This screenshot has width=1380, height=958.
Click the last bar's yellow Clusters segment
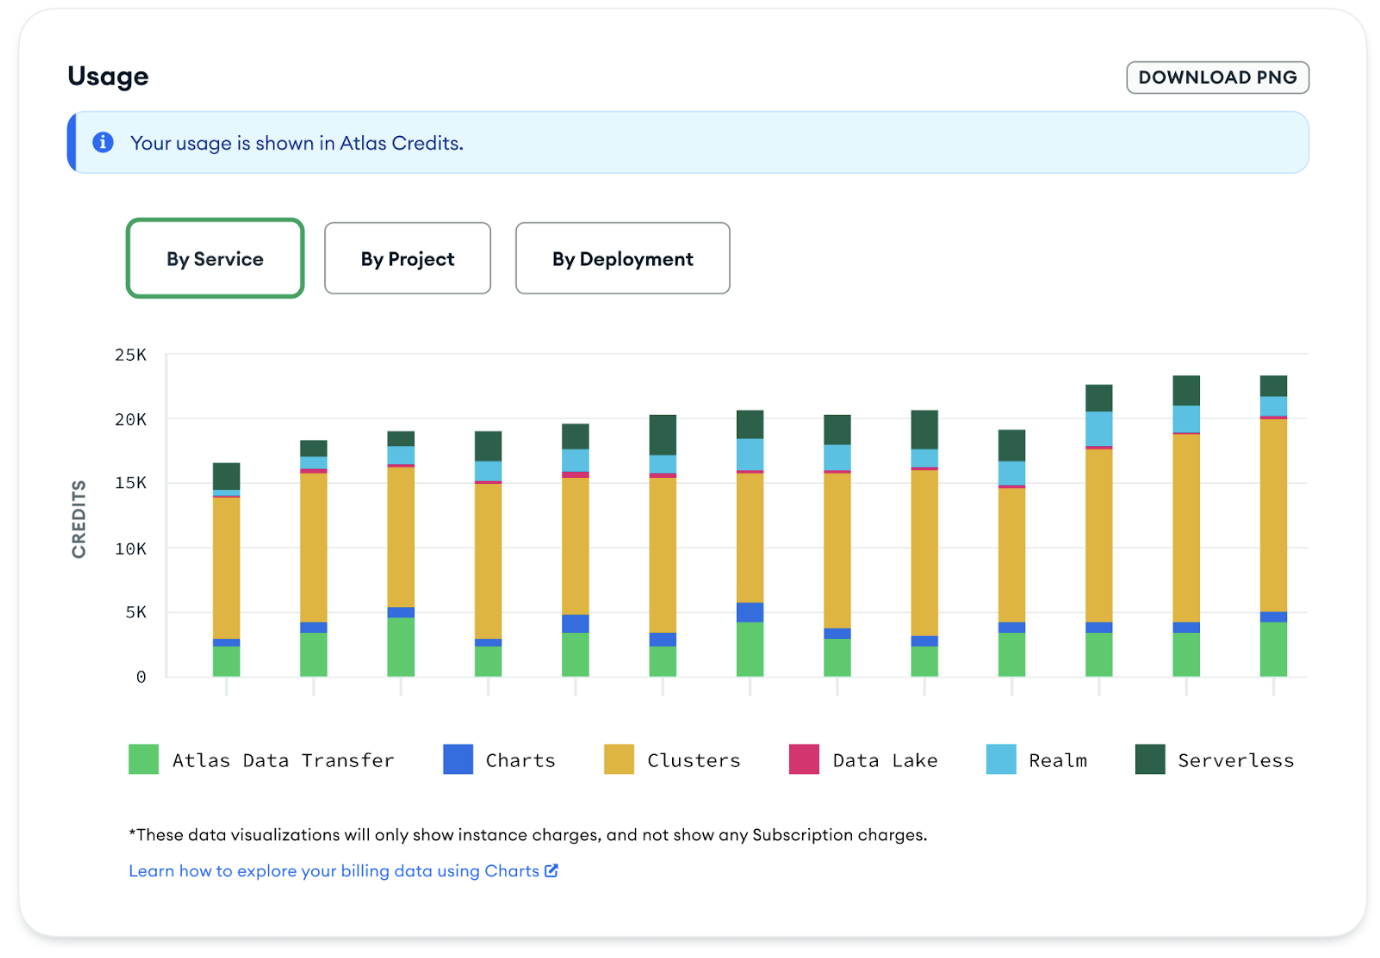(1273, 515)
